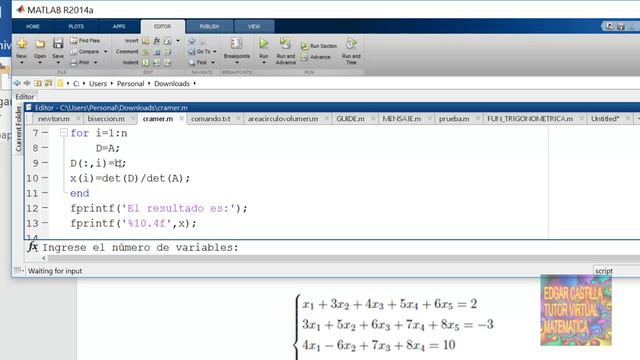Switch to the VIEW ribbon tab
640x360 pixels.
(254, 27)
